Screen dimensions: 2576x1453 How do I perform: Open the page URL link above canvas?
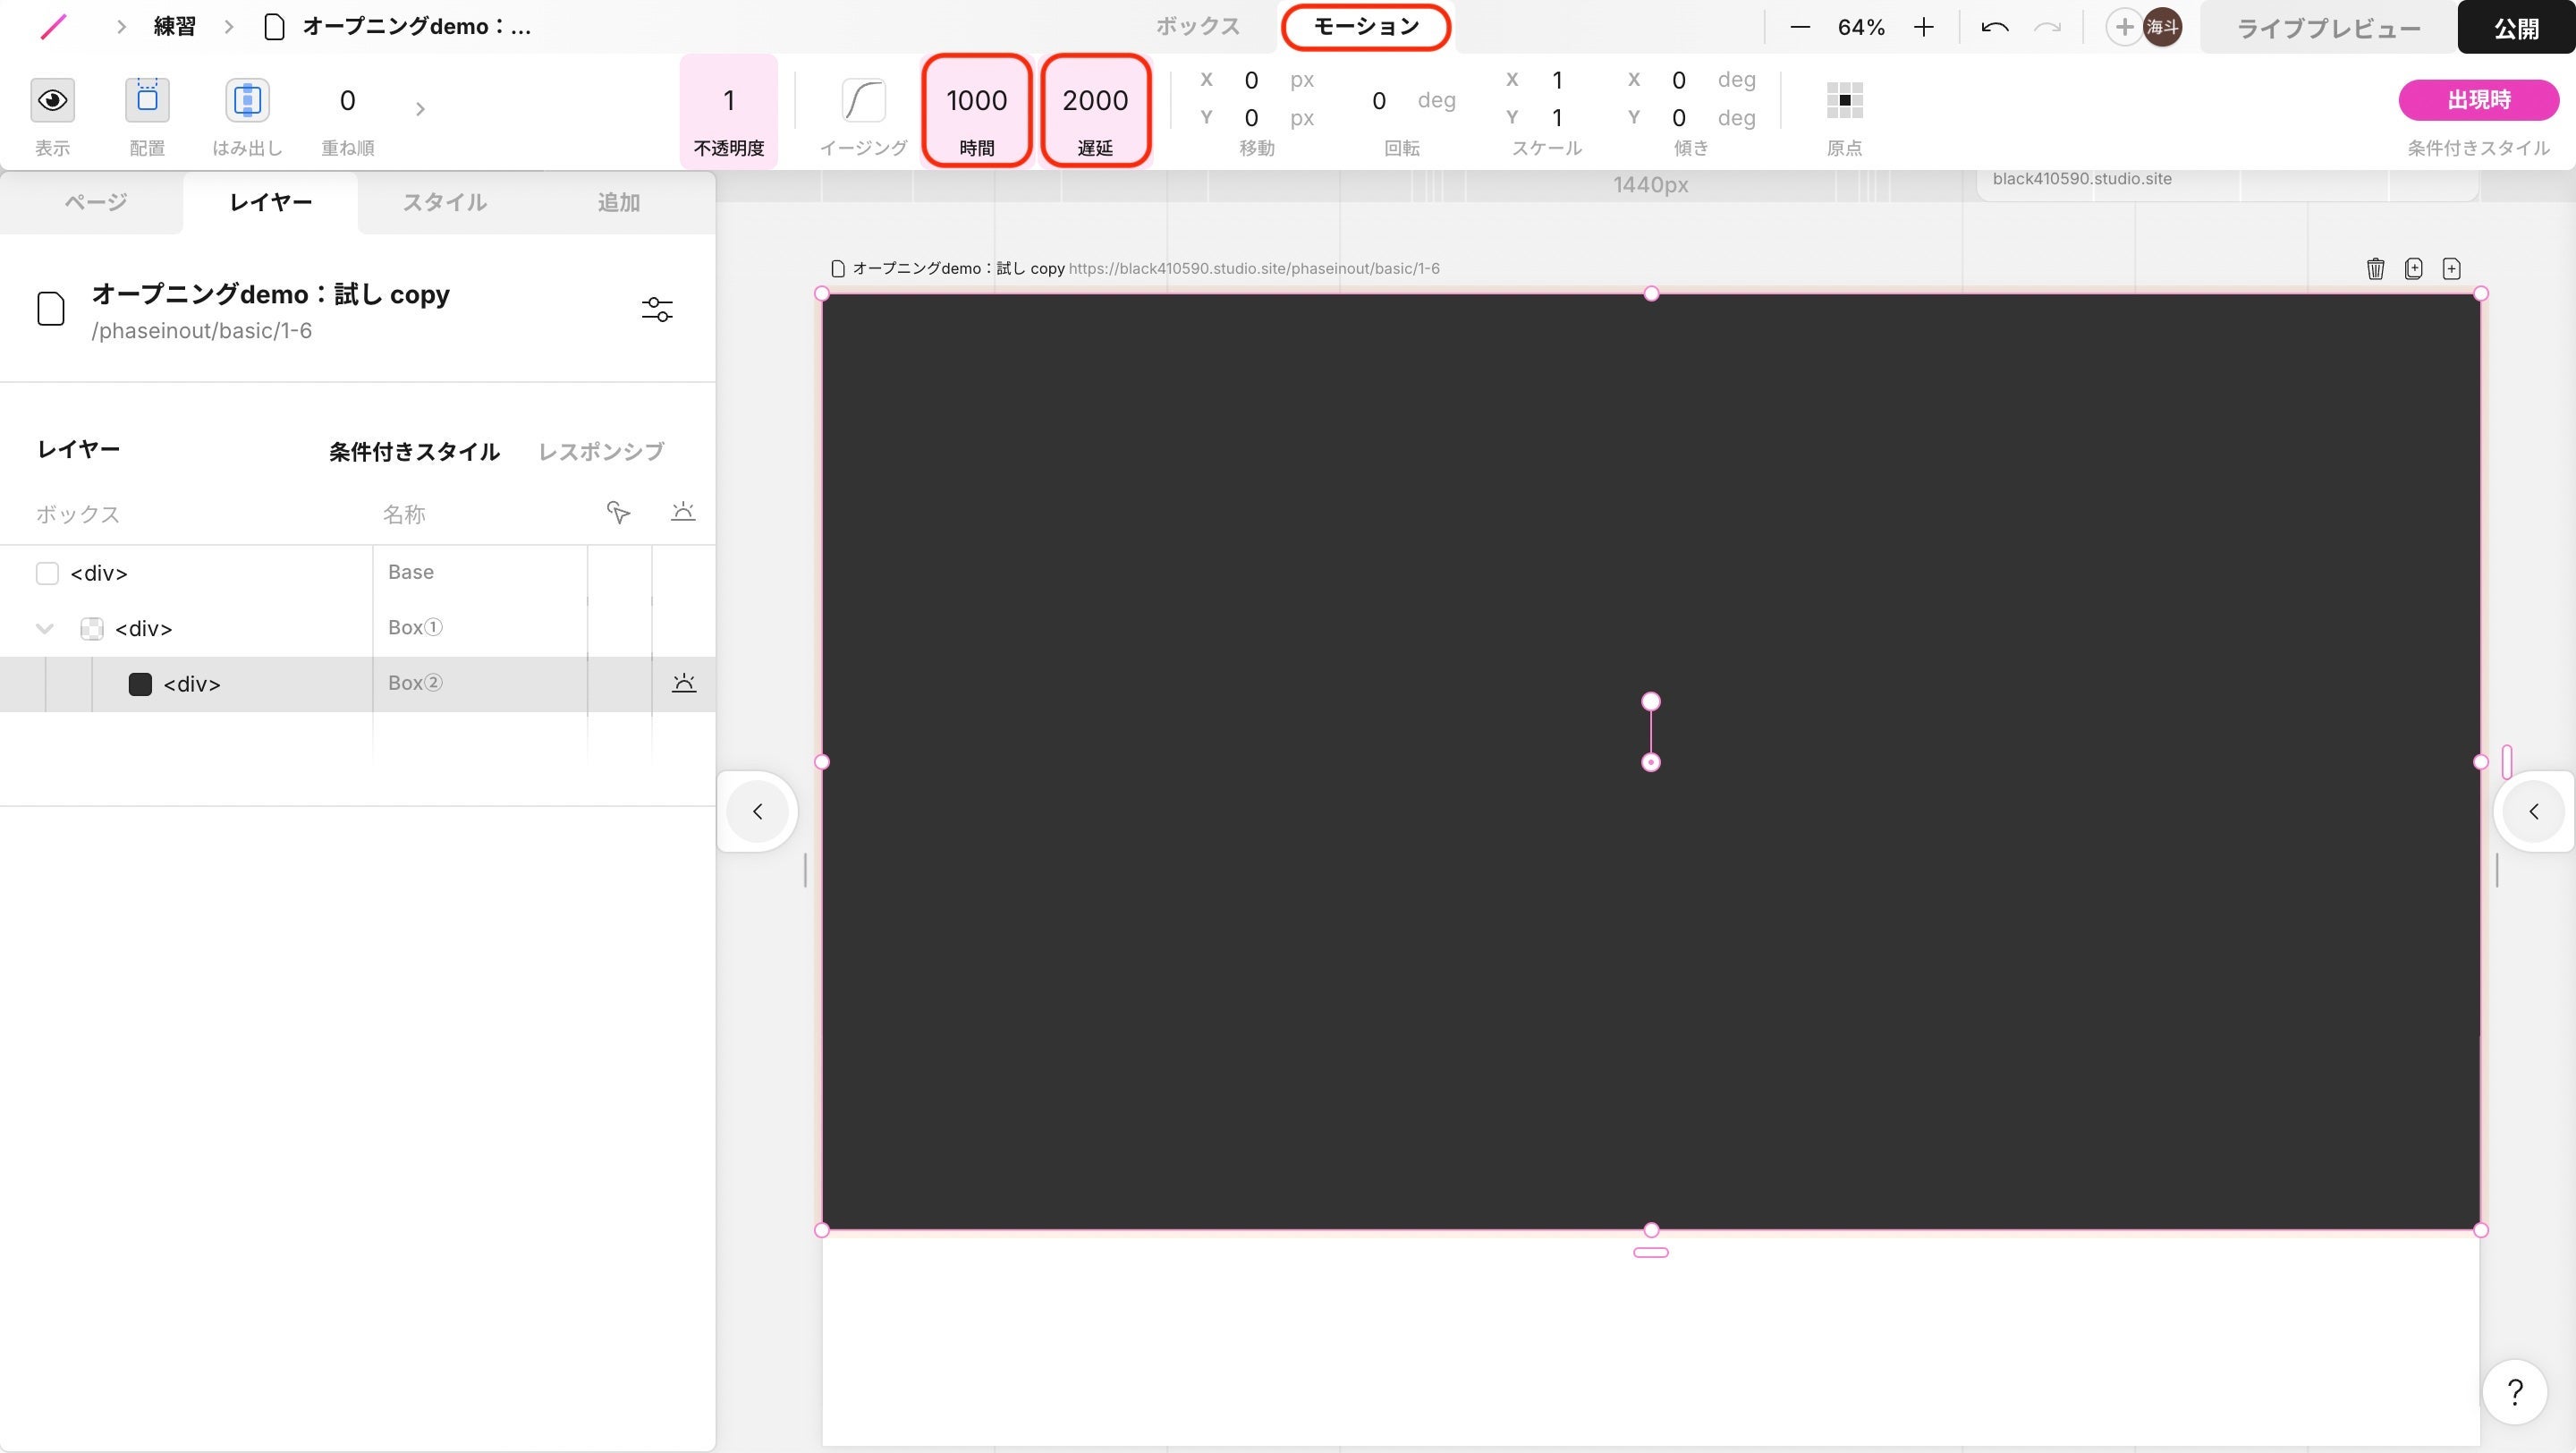1254,268
